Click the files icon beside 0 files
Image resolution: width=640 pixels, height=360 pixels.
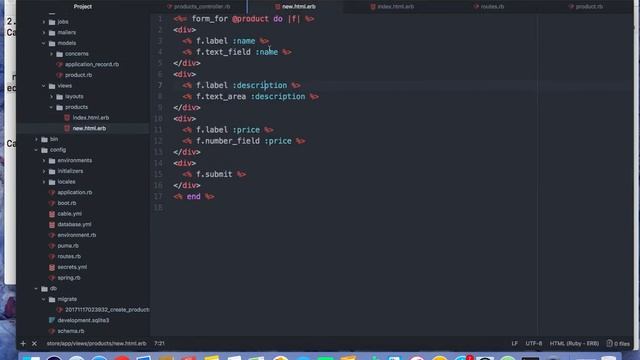[x=609, y=343]
